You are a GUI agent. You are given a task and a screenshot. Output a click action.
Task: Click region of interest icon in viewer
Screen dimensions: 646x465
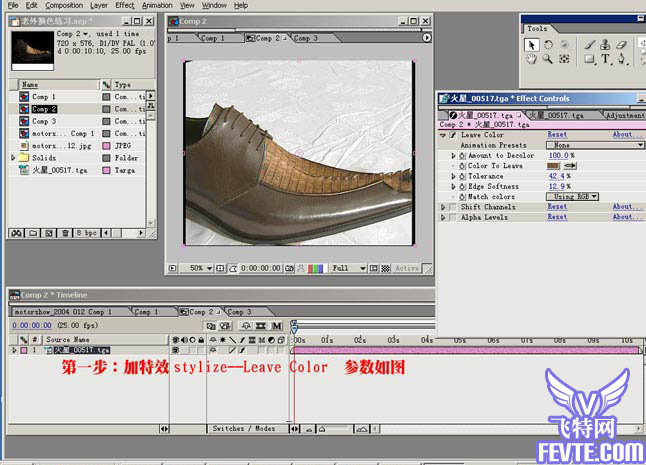click(374, 269)
